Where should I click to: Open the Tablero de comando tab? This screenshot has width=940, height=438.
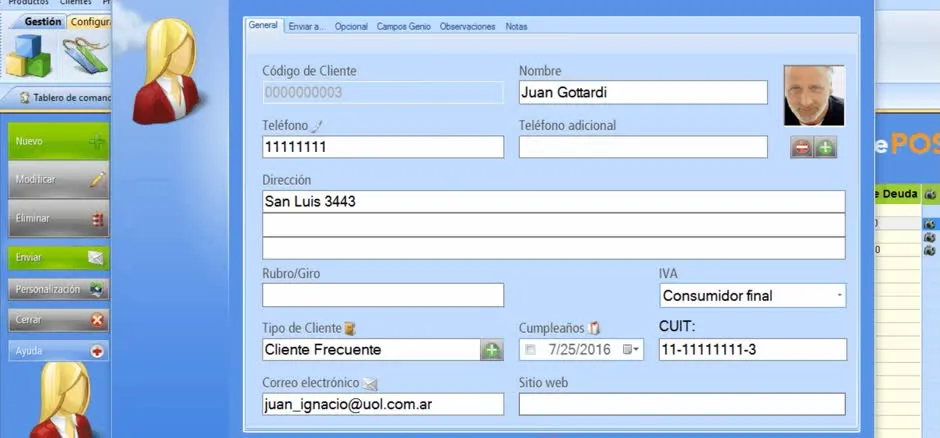[x=66, y=98]
